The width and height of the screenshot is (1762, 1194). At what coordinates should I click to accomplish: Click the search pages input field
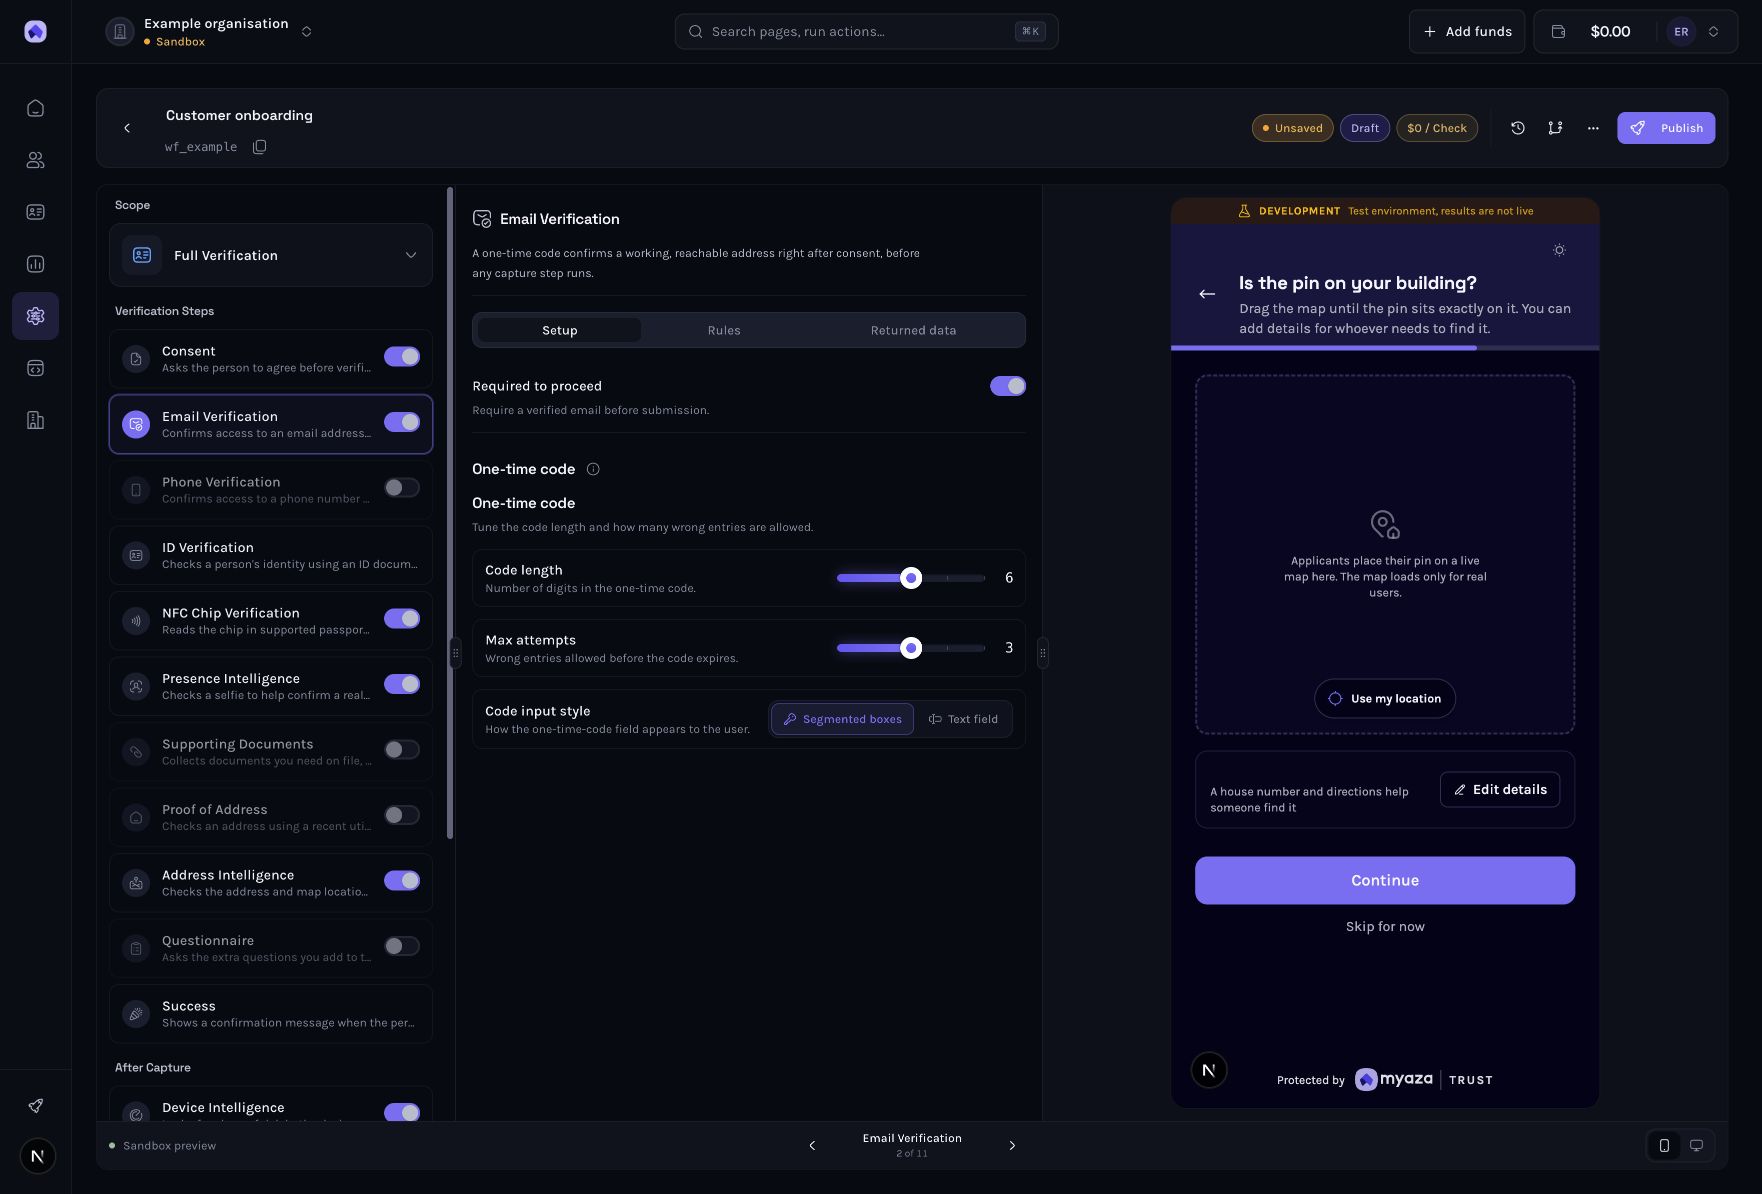pyautogui.click(x=866, y=32)
